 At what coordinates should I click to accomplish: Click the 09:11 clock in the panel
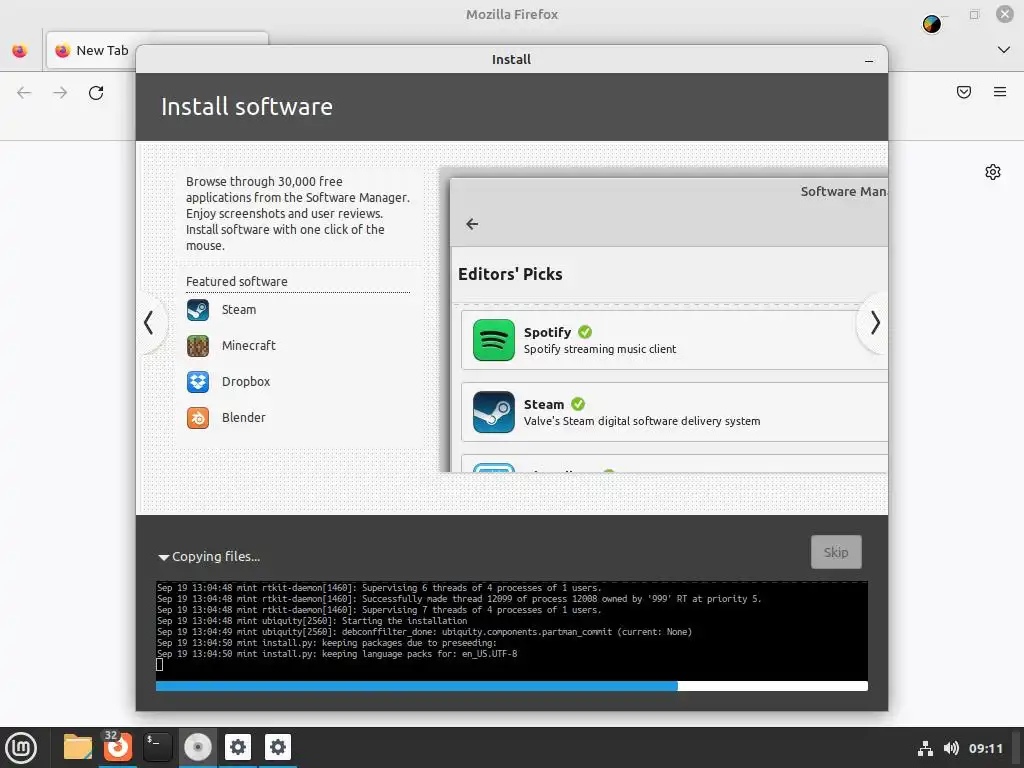[985, 748]
